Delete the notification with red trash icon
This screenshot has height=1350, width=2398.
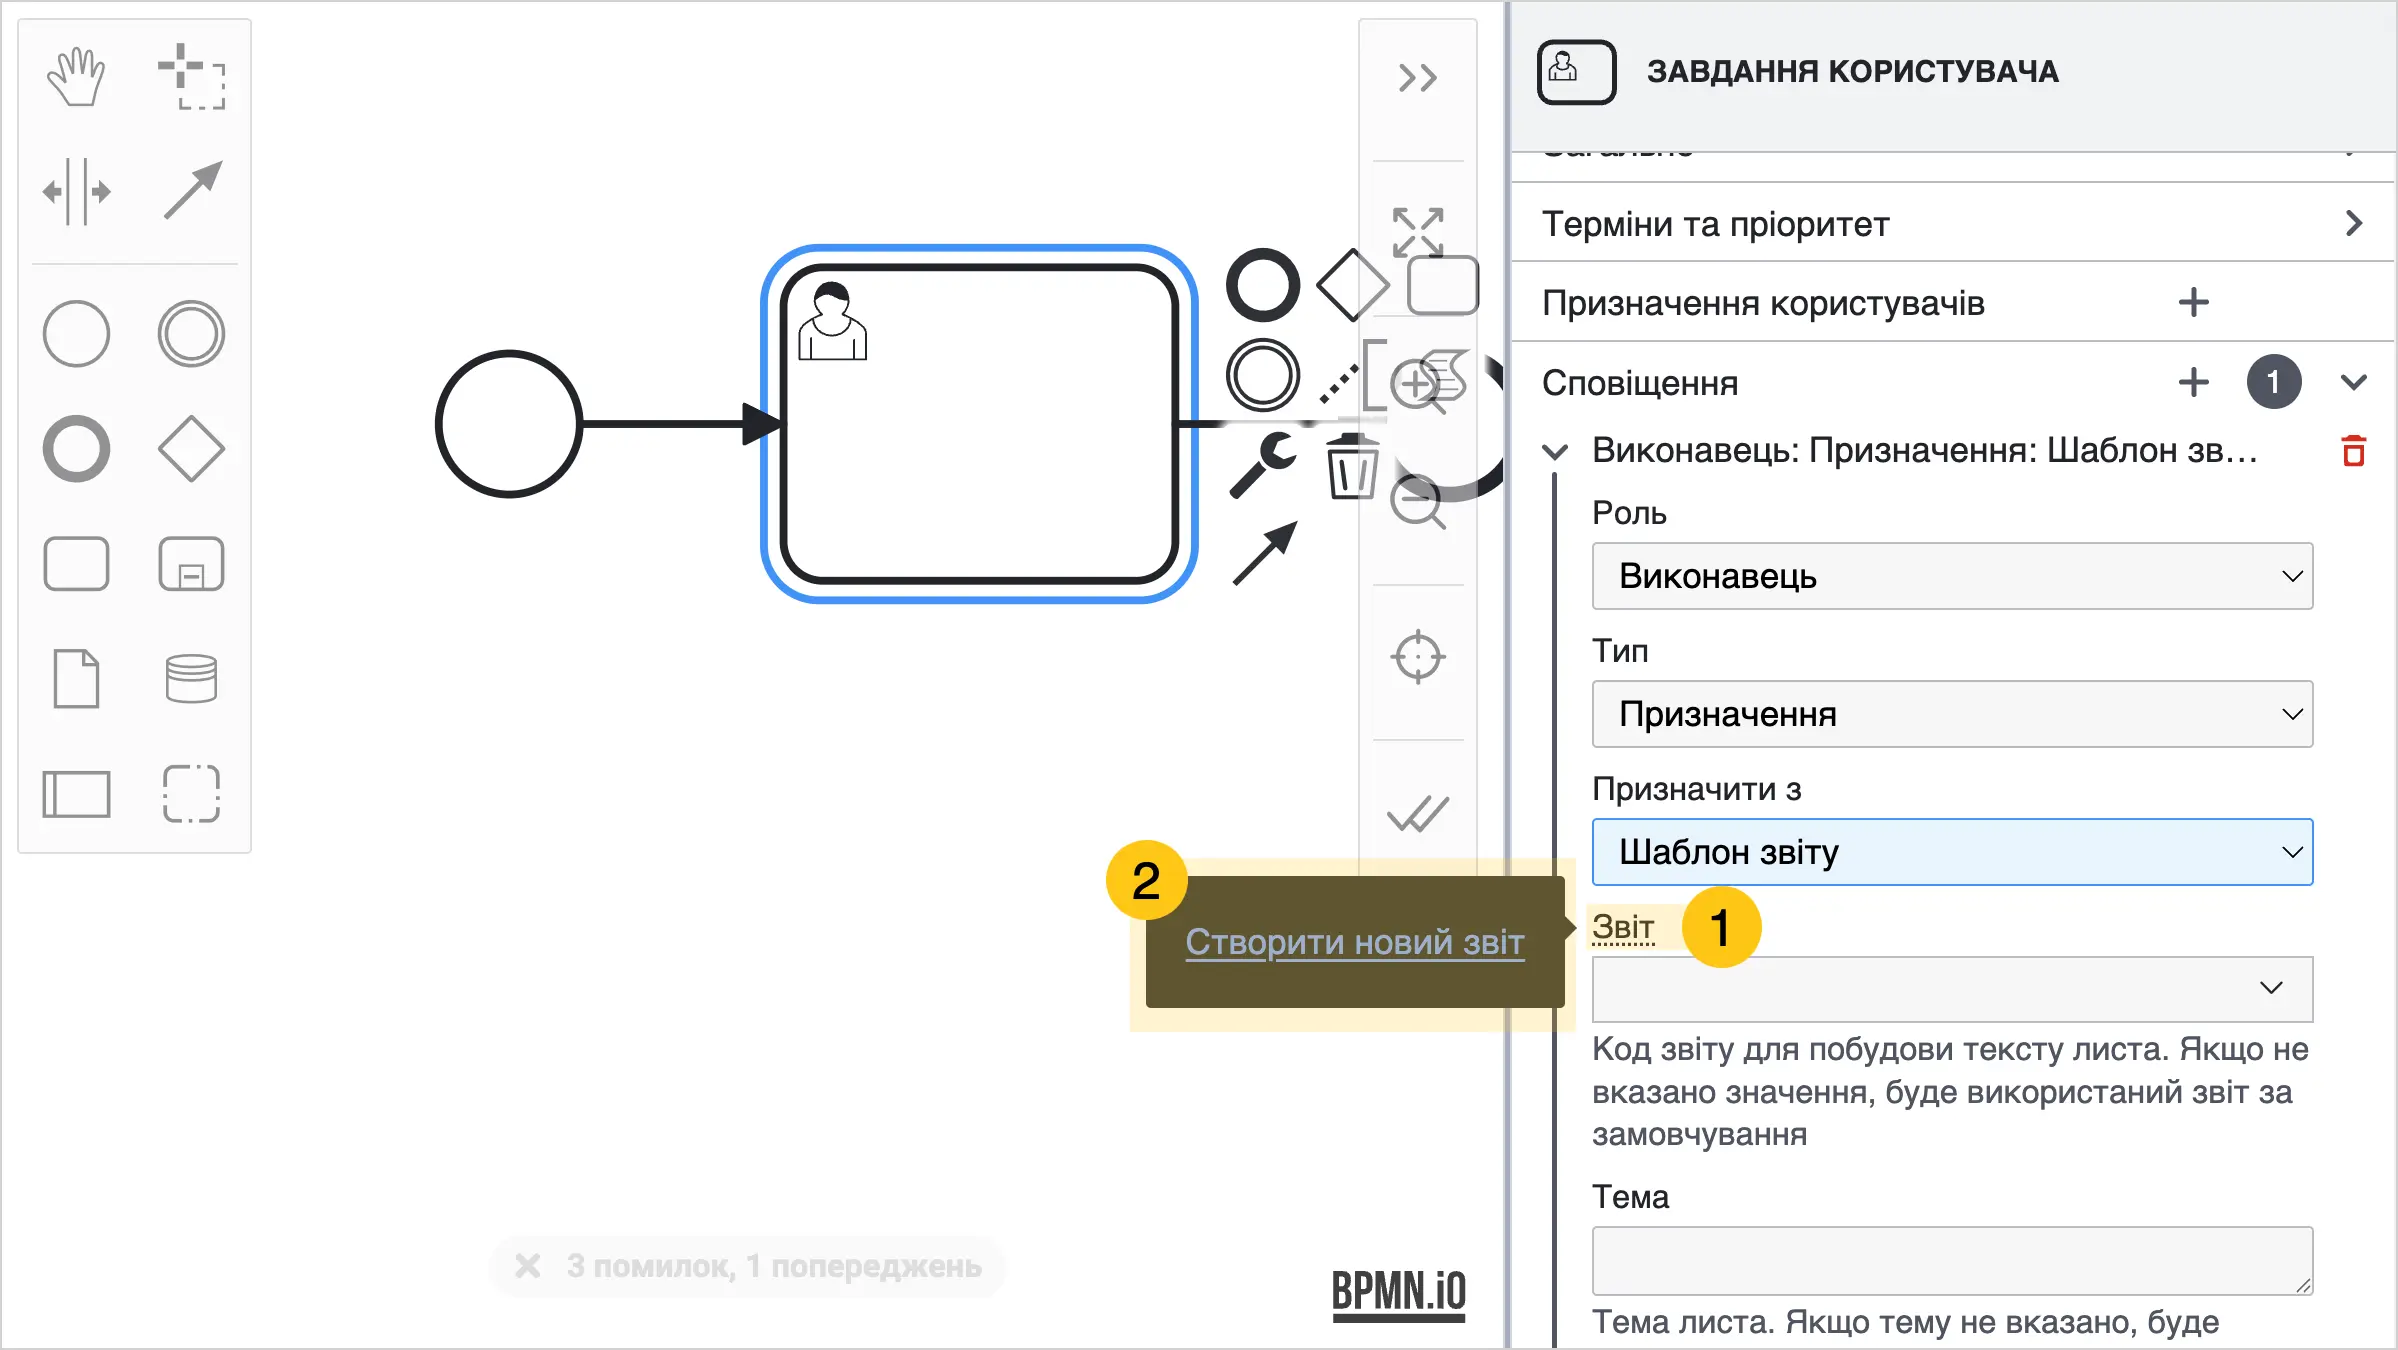pos(2354,451)
